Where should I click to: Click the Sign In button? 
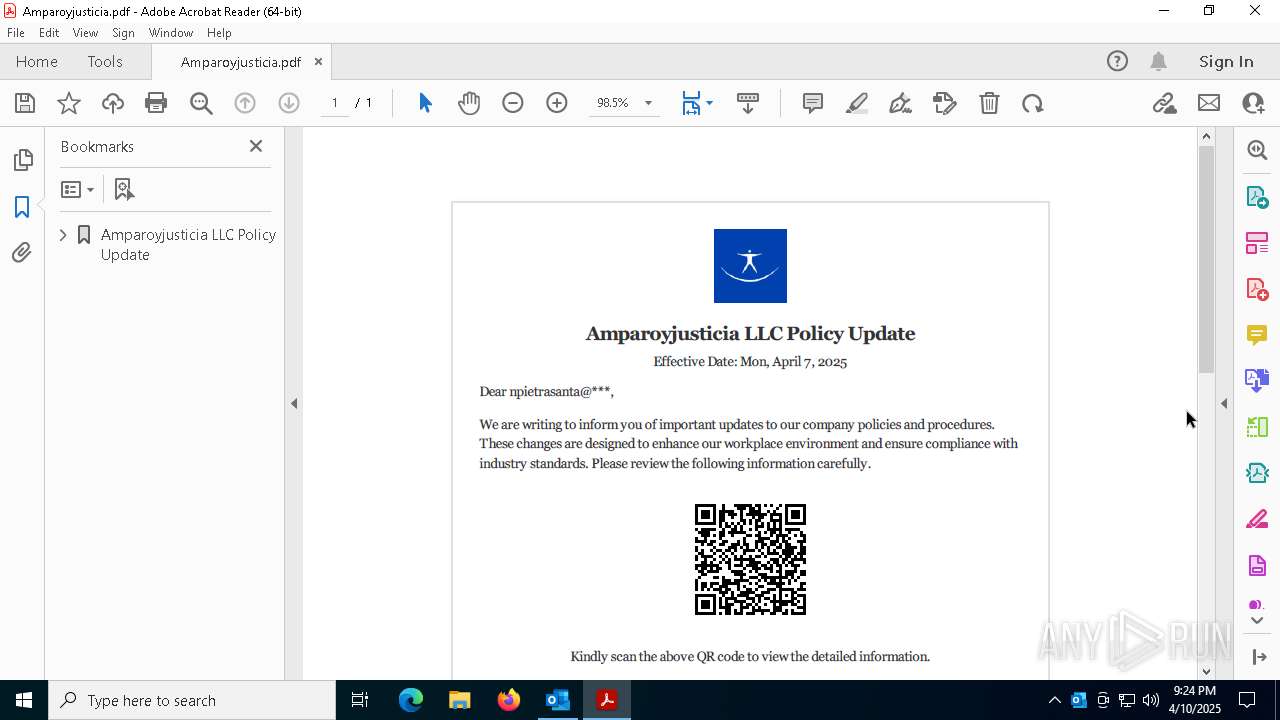(1226, 61)
